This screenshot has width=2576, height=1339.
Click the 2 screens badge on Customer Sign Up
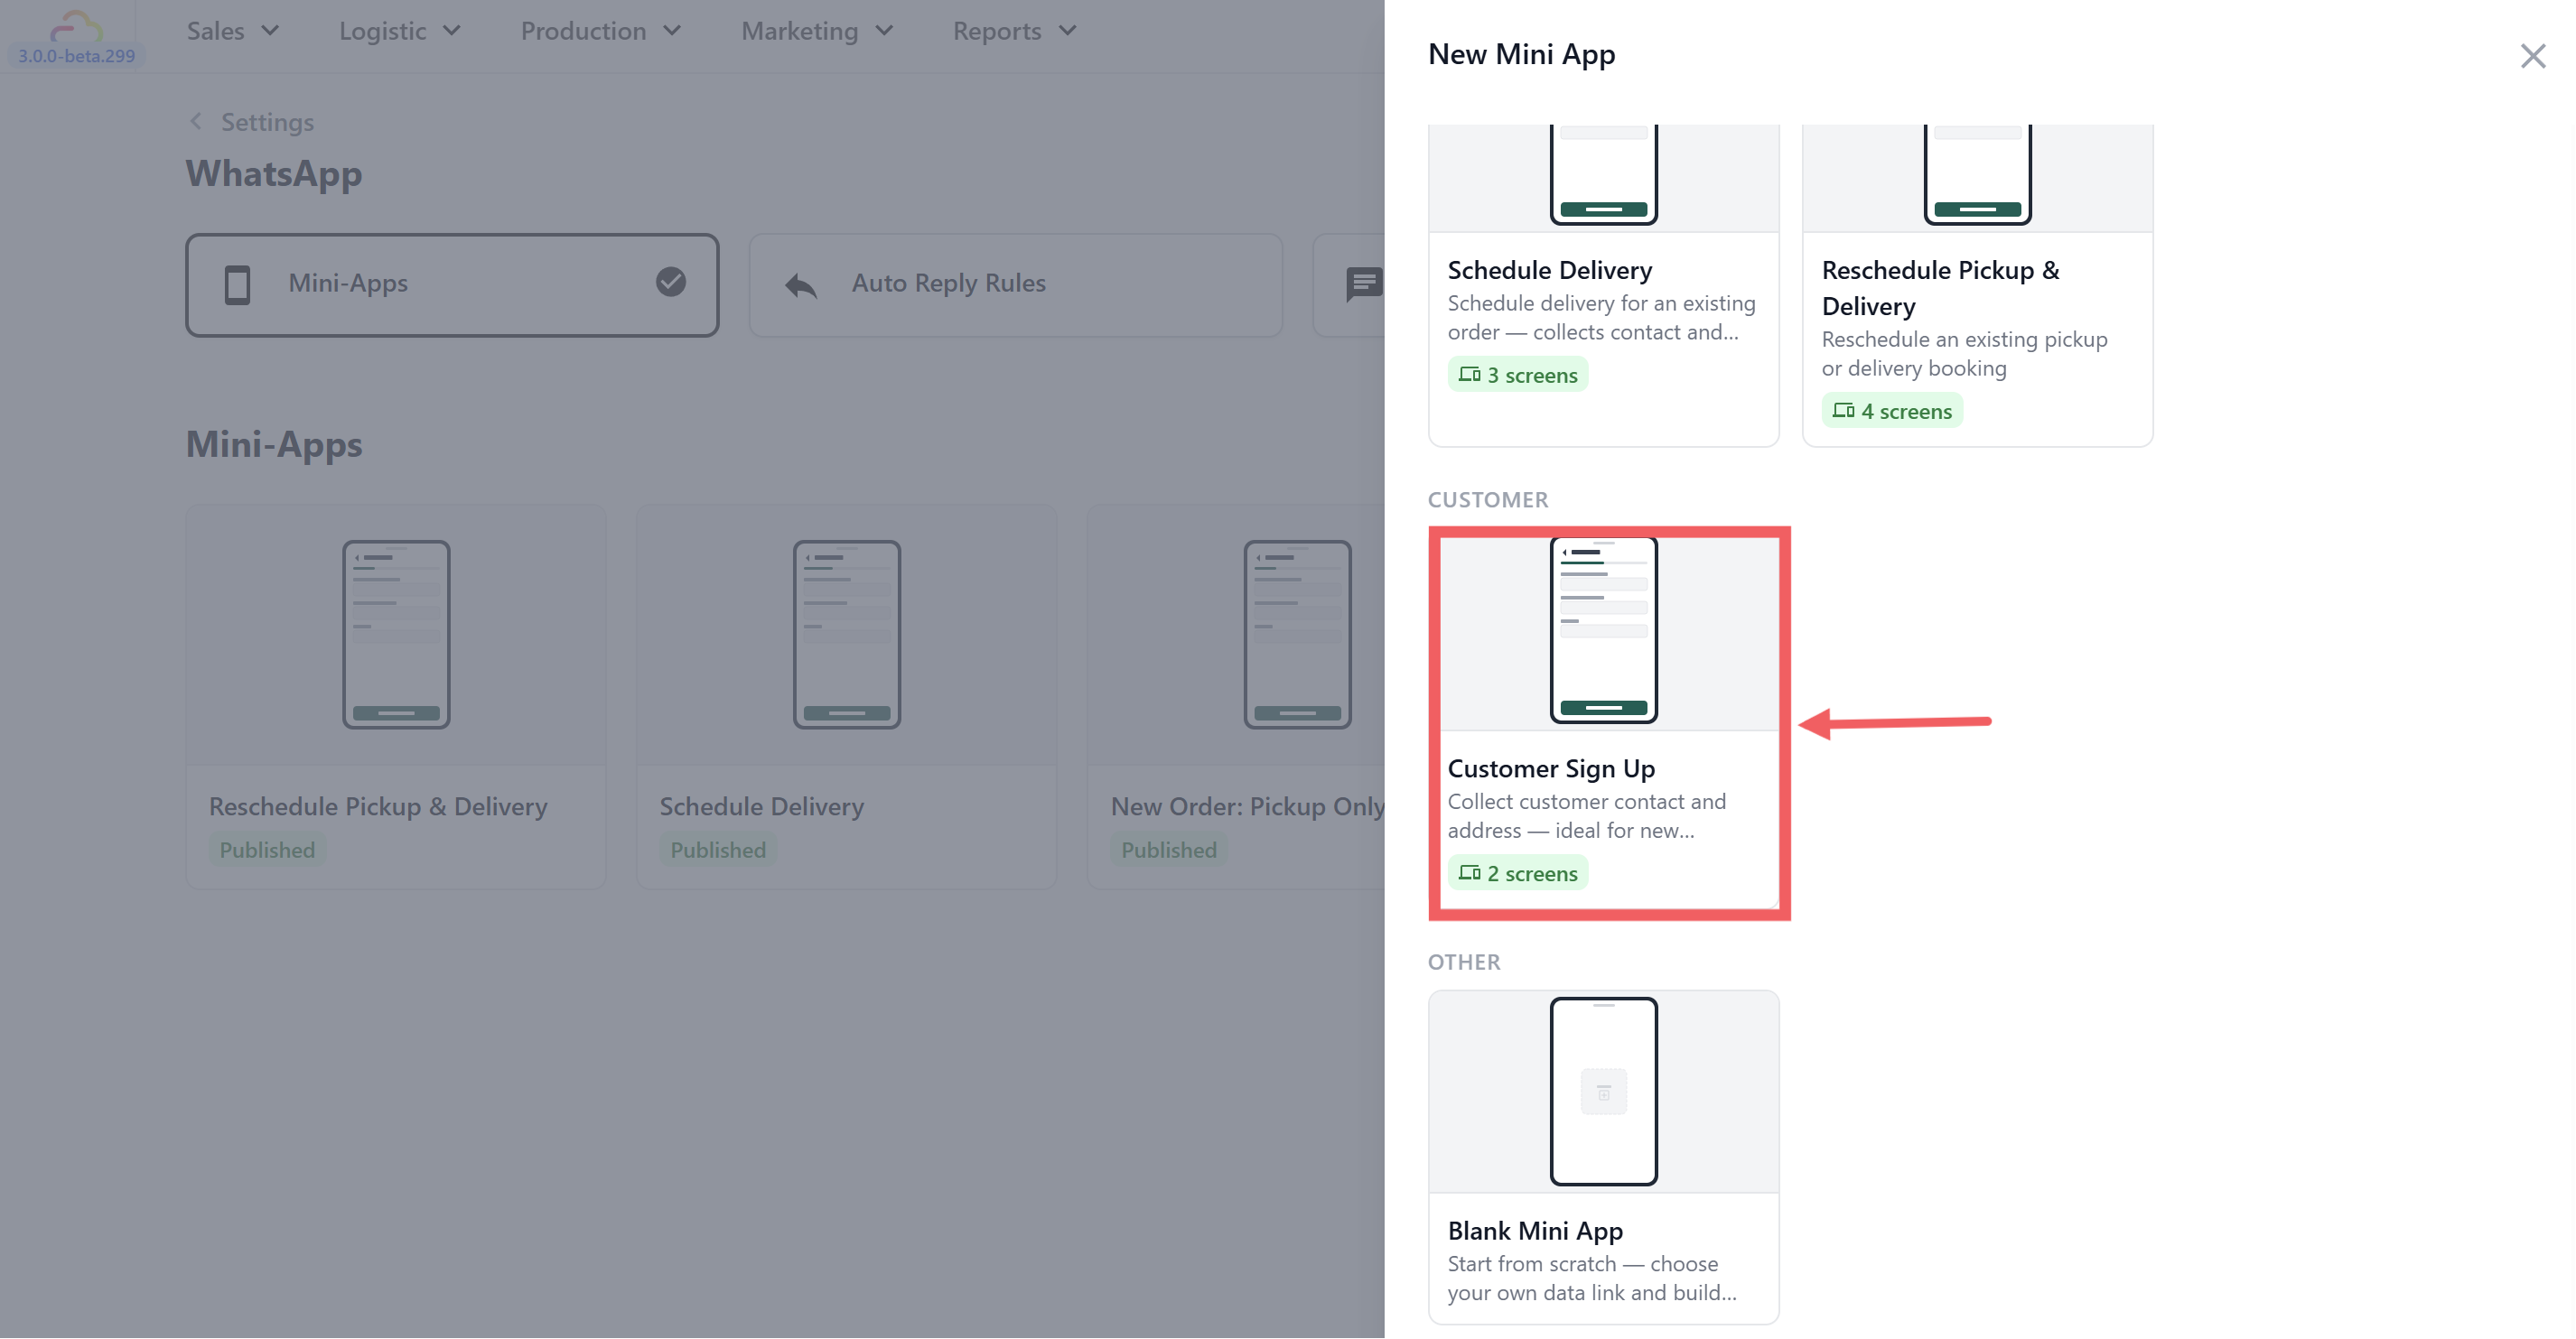pos(1517,873)
